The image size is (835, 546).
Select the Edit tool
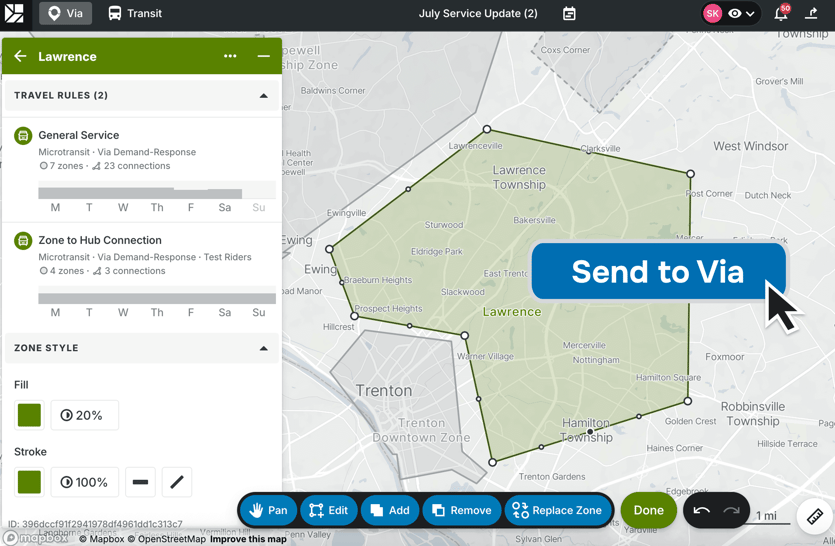point(329,510)
